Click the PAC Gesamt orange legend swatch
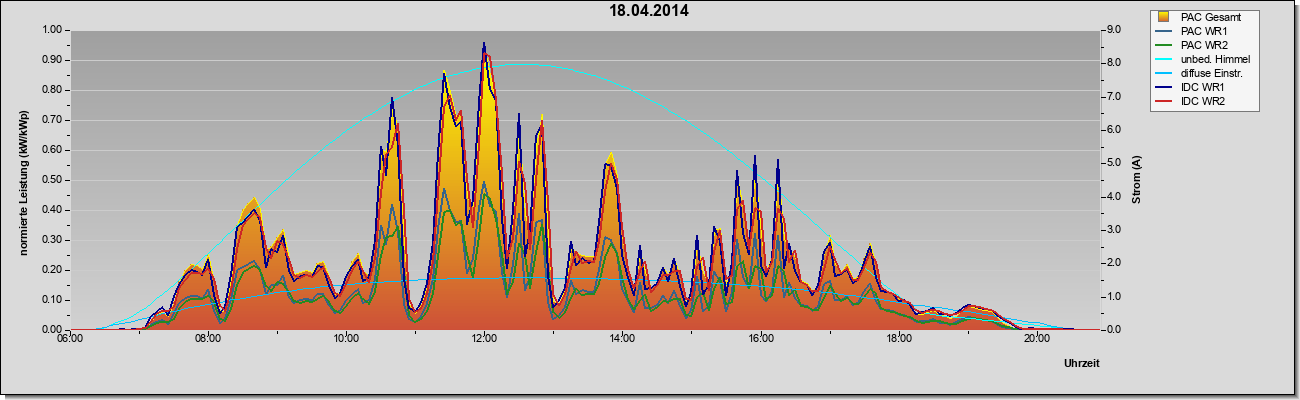The height and width of the screenshot is (400, 1300). (1166, 17)
